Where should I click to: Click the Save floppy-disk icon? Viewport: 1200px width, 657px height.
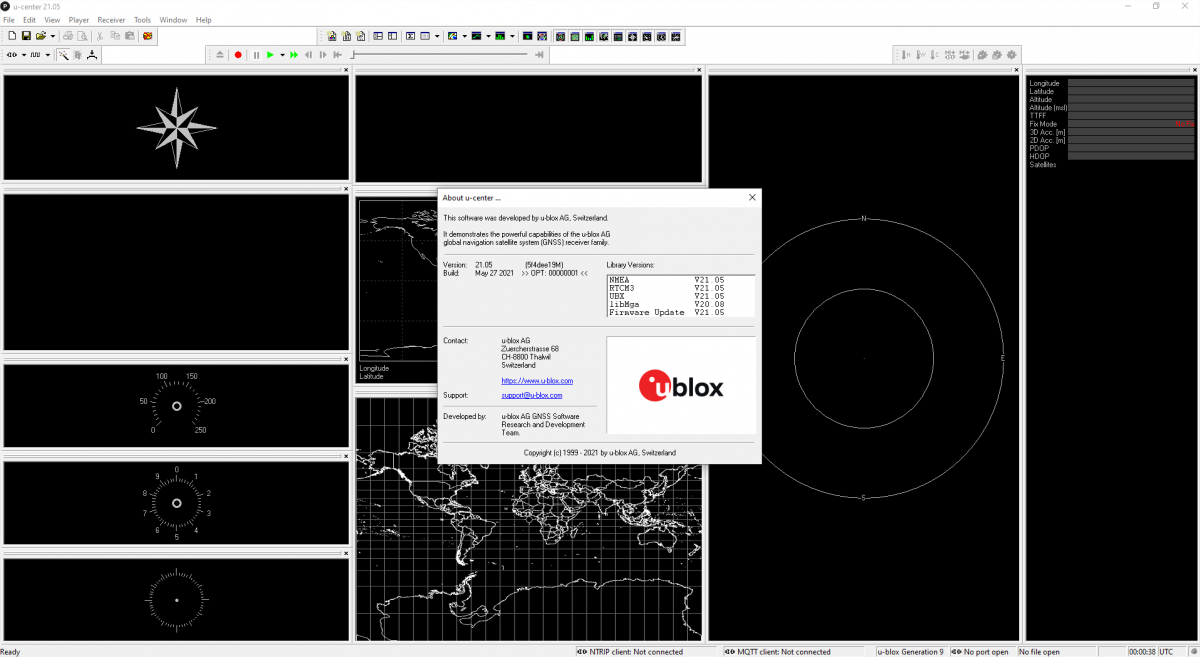pyautogui.click(x=26, y=36)
